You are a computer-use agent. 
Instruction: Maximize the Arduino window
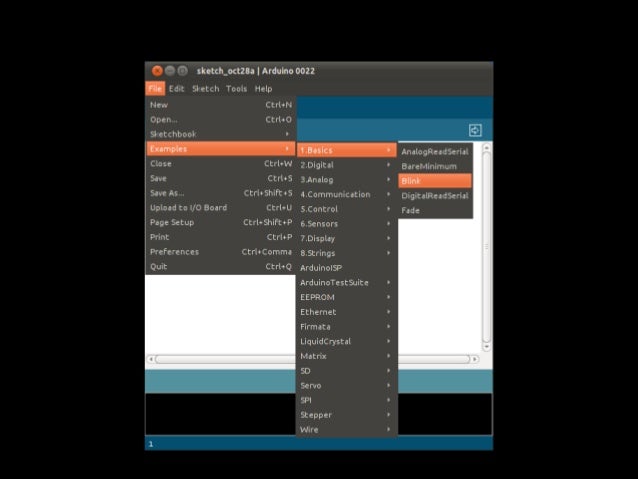(x=183, y=71)
